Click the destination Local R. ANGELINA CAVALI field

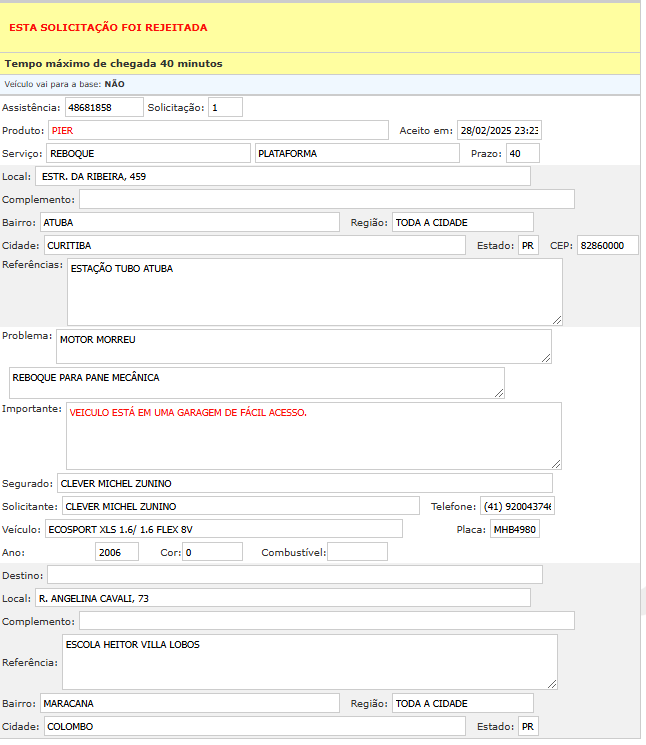(283, 598)
